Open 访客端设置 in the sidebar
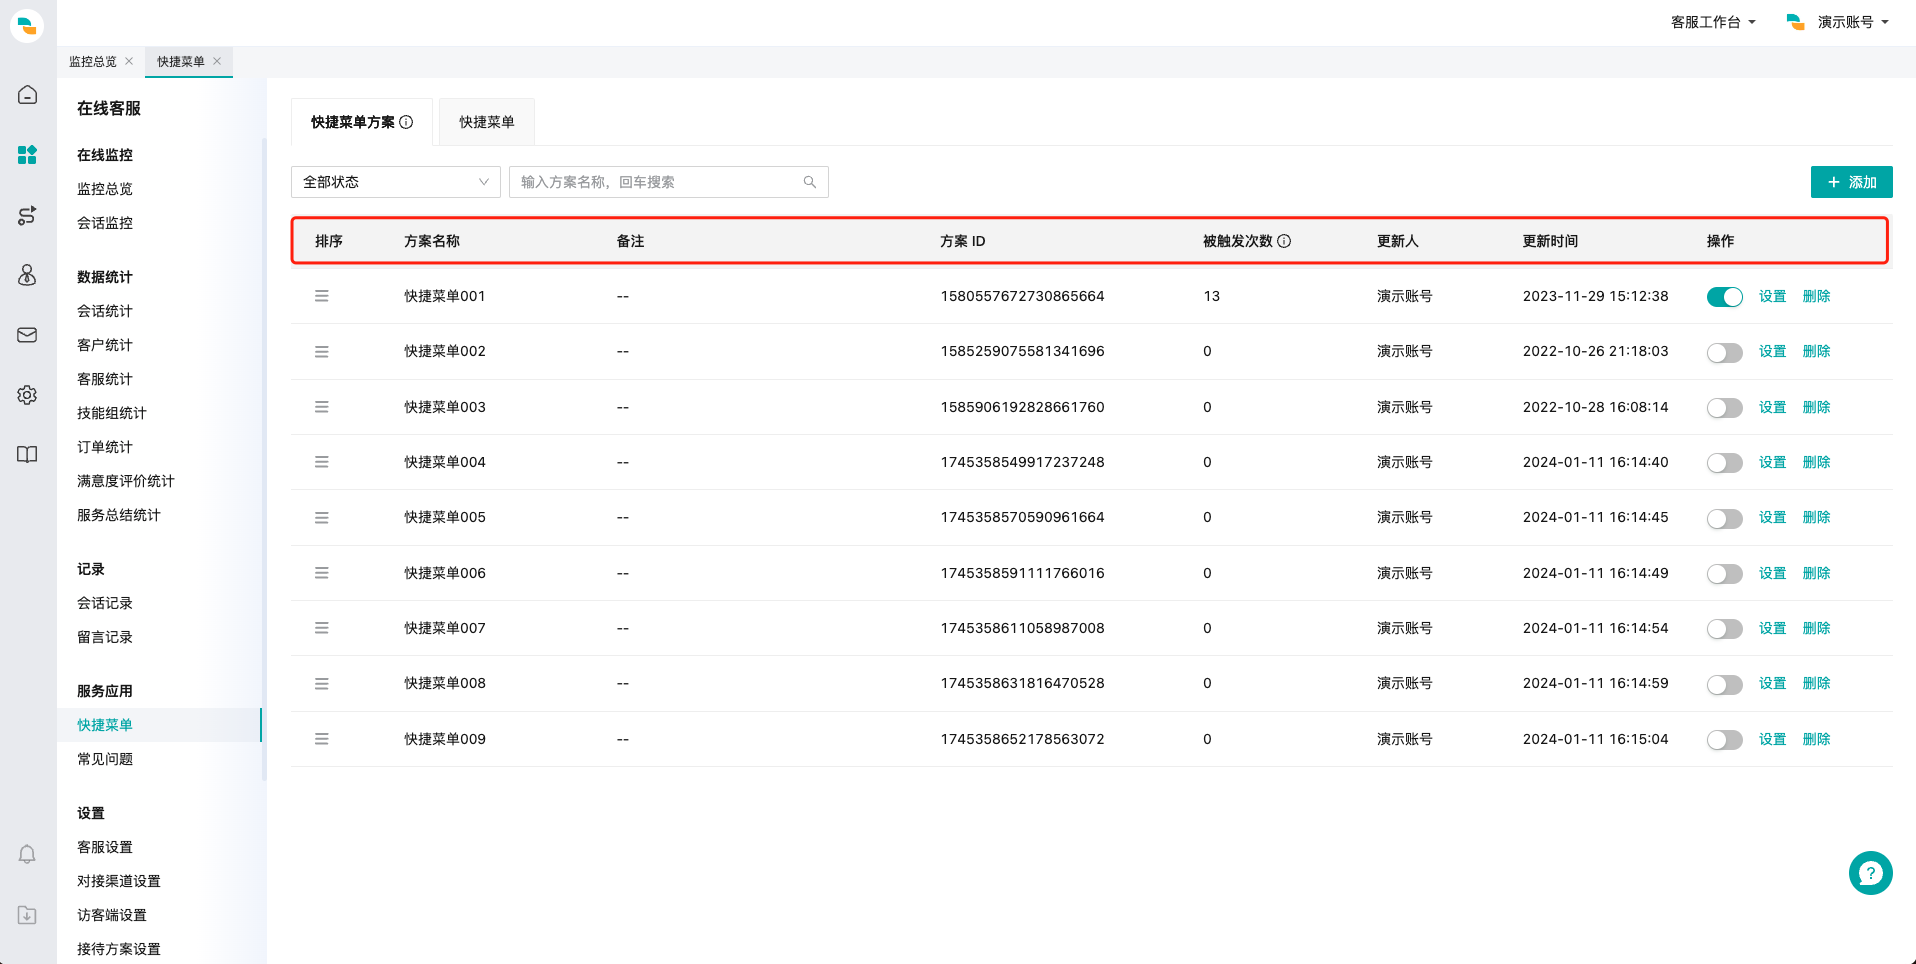1916x964 pixels. click(x=112, y=915)
